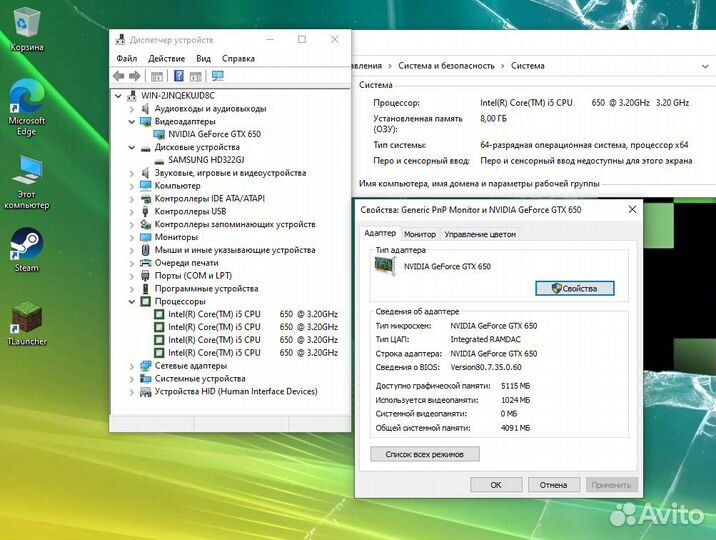Select the Адаптер tab
This screenshot has height=540, width=716.
[380, 233]
